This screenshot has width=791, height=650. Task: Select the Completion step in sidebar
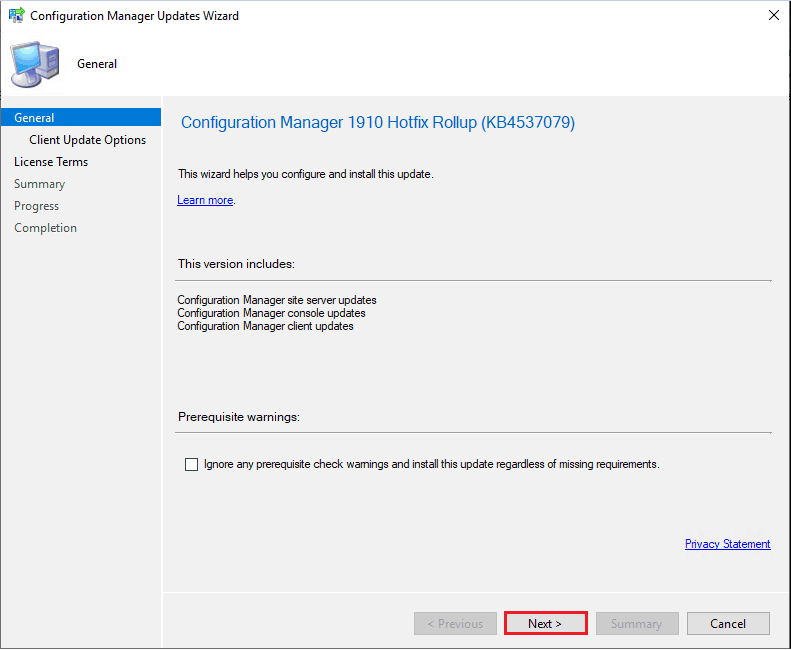point(45,228)
